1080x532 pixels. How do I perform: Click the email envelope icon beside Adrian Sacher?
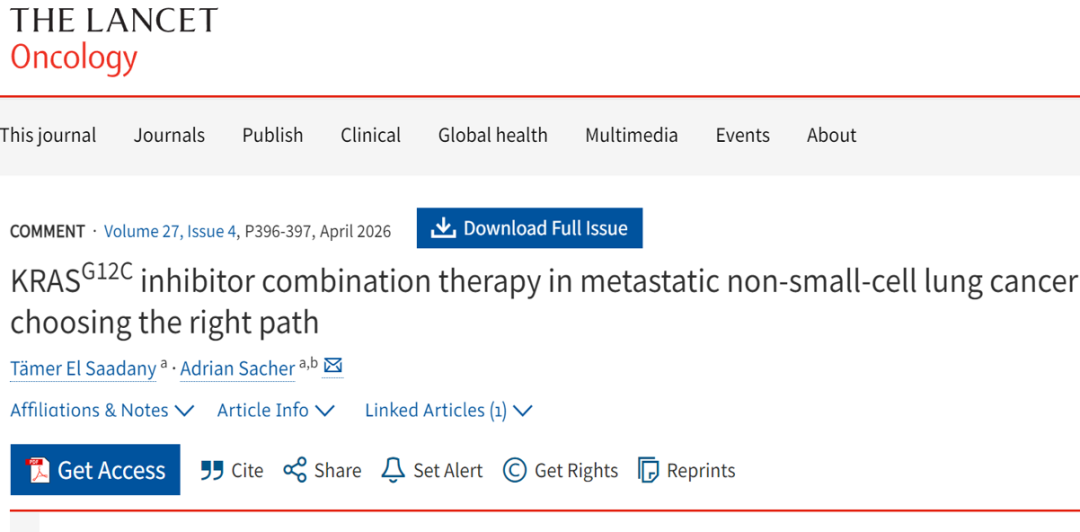(333, 366)
